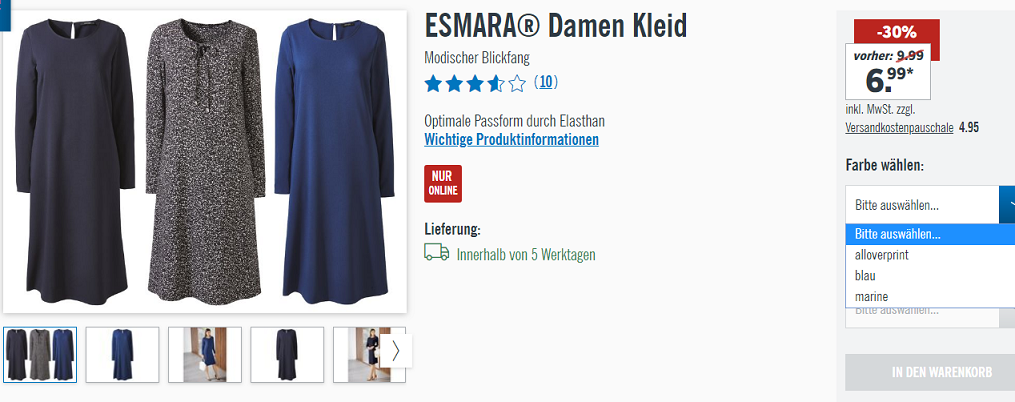Viewport: 1015px width, 402px height.
Task: Click the NUR ONLINE red badge
Action: pyautogui.click(x=443, y=184)
